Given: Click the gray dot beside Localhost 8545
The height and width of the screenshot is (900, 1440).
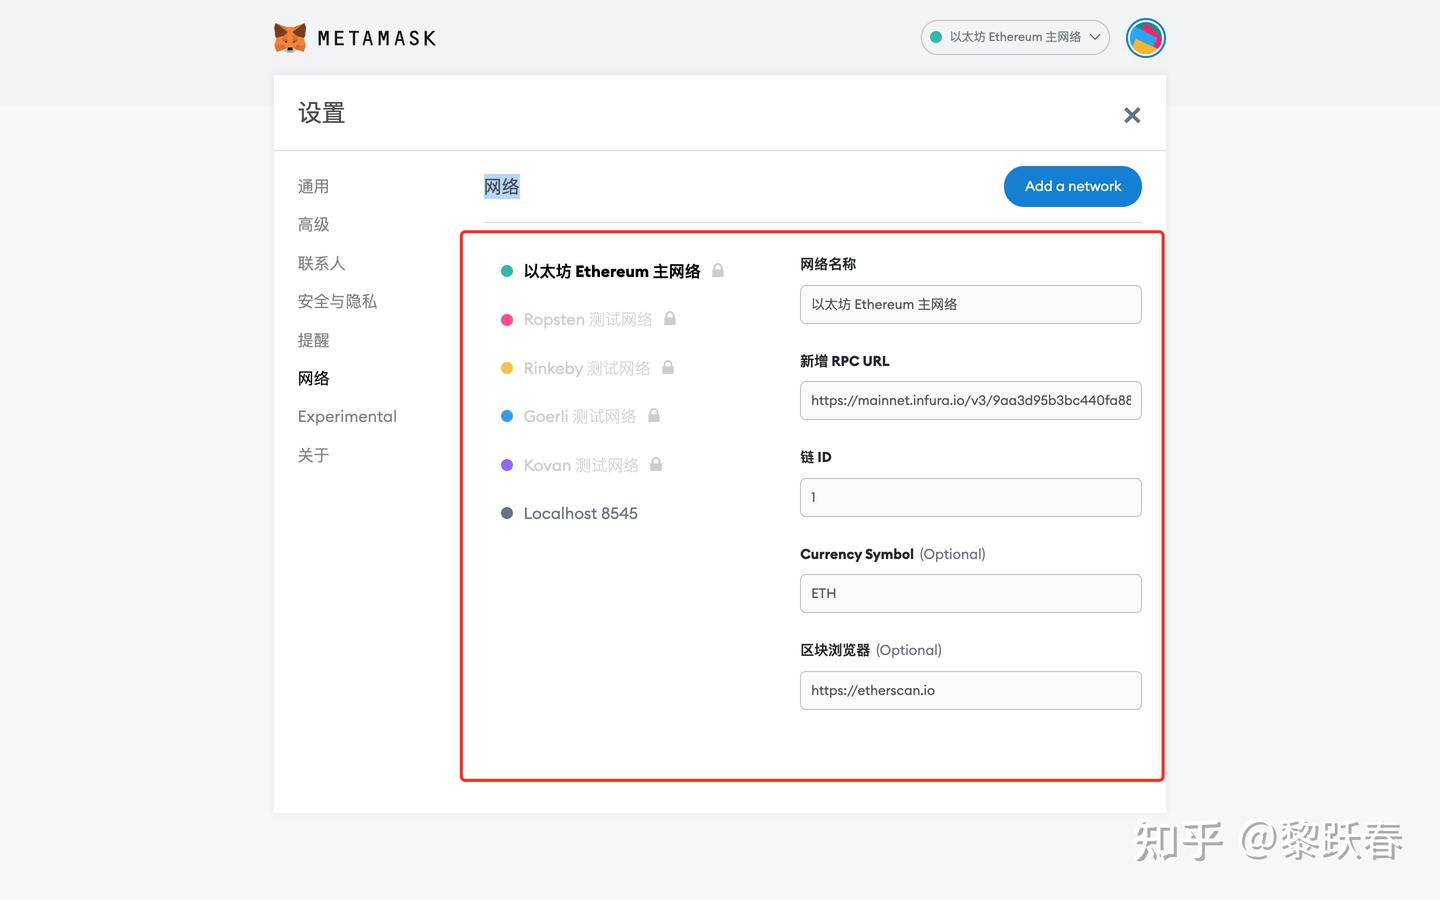Looking at the screenshot, I should point(507,512).
